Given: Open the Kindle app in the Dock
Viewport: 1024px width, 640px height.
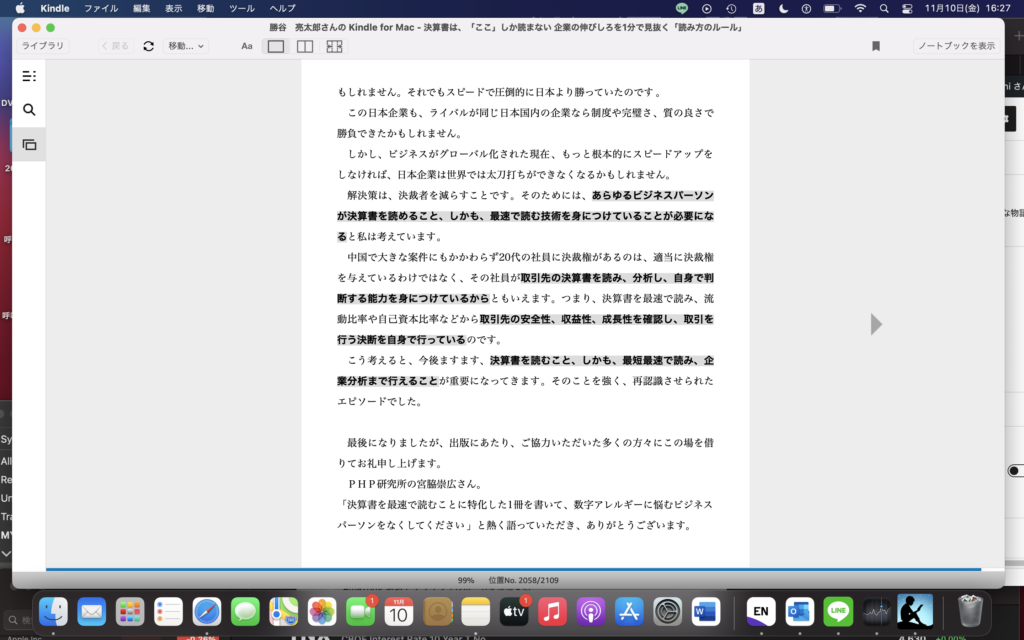Looking at the screenshot, I should [914, 611].
